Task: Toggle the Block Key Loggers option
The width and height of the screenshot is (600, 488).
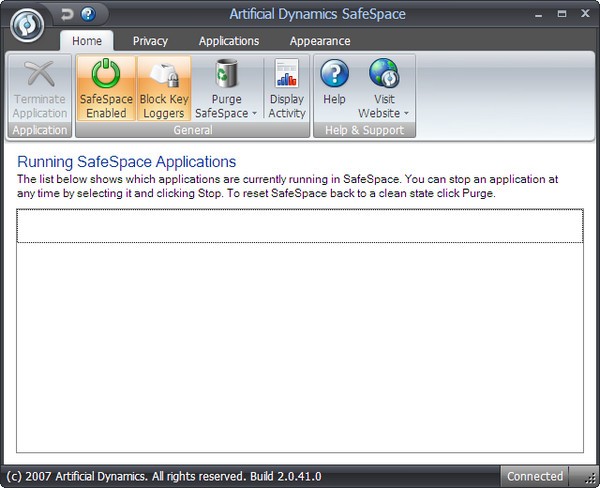Action: point(162,74)
